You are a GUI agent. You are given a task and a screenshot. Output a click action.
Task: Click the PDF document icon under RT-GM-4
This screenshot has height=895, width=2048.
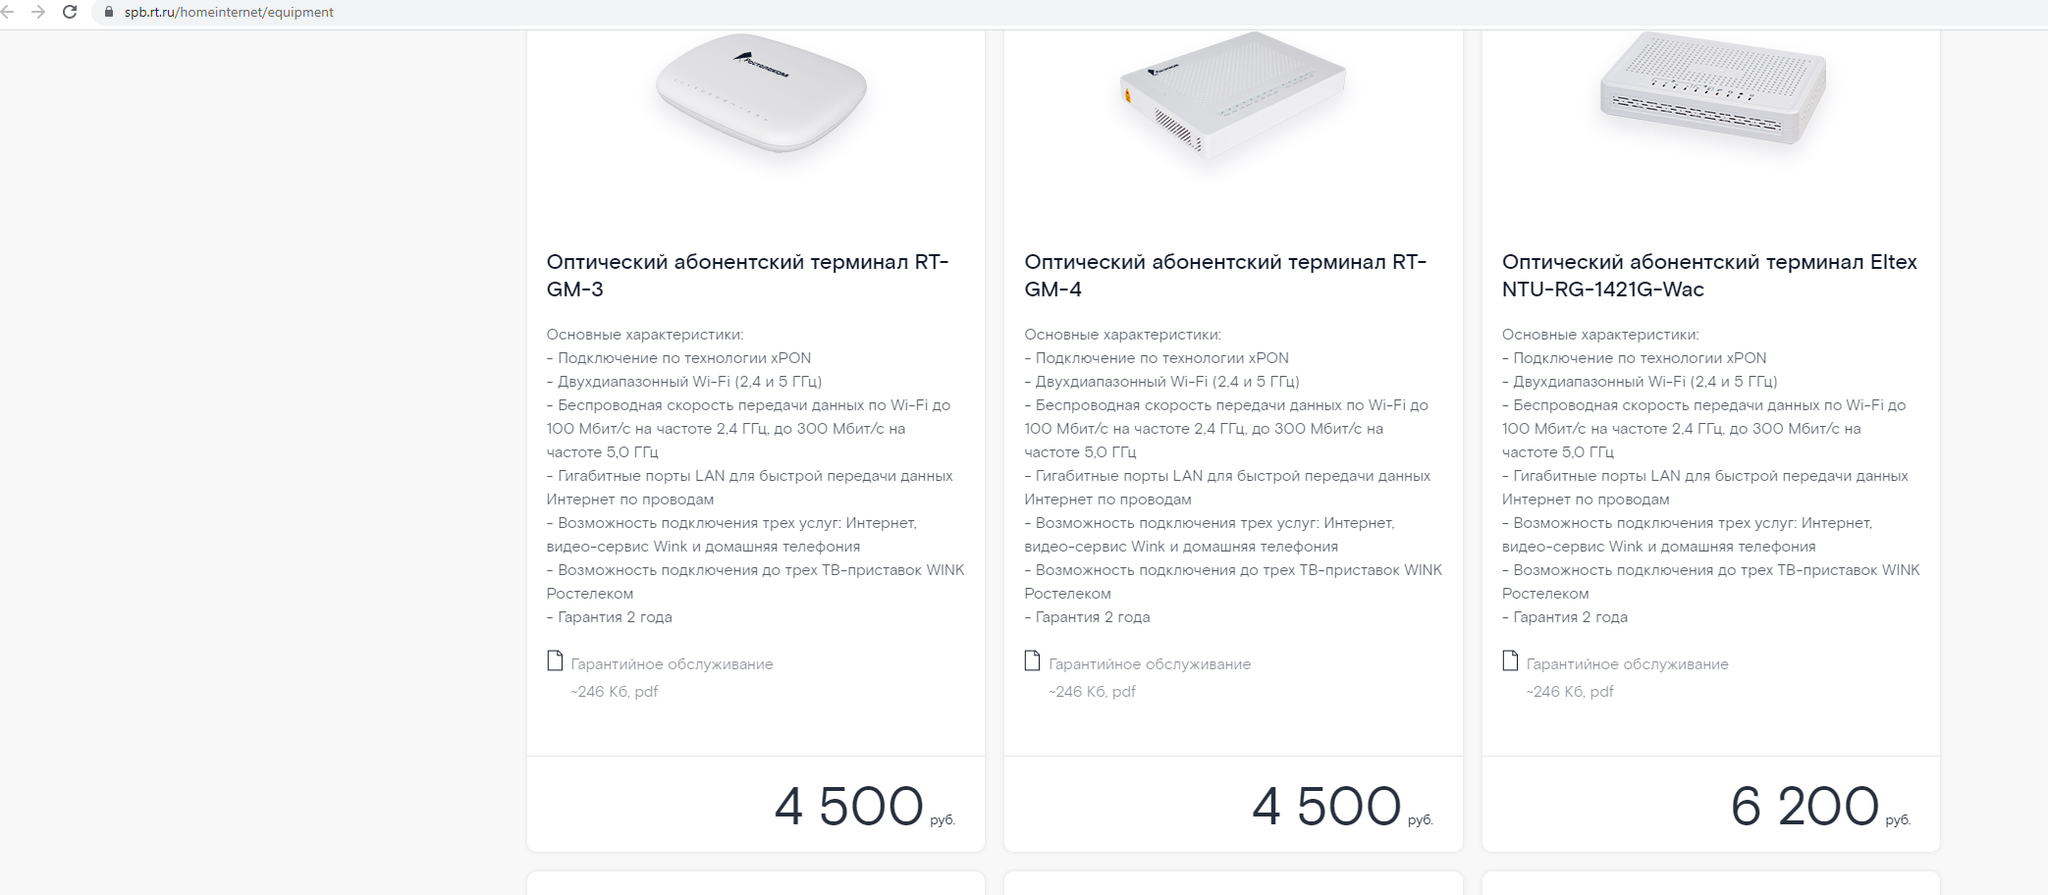[x=1033, y=660]
